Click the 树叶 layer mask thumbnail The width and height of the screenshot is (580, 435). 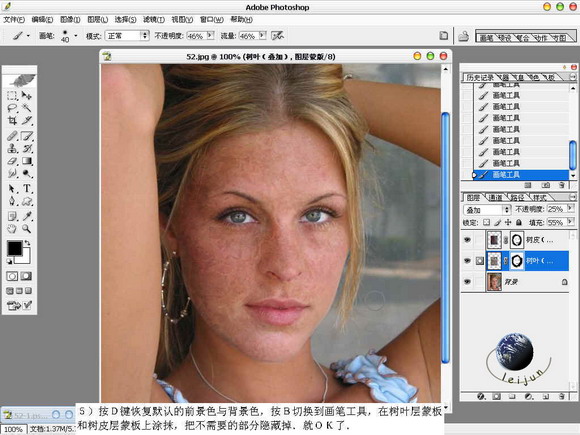[517, 261]
